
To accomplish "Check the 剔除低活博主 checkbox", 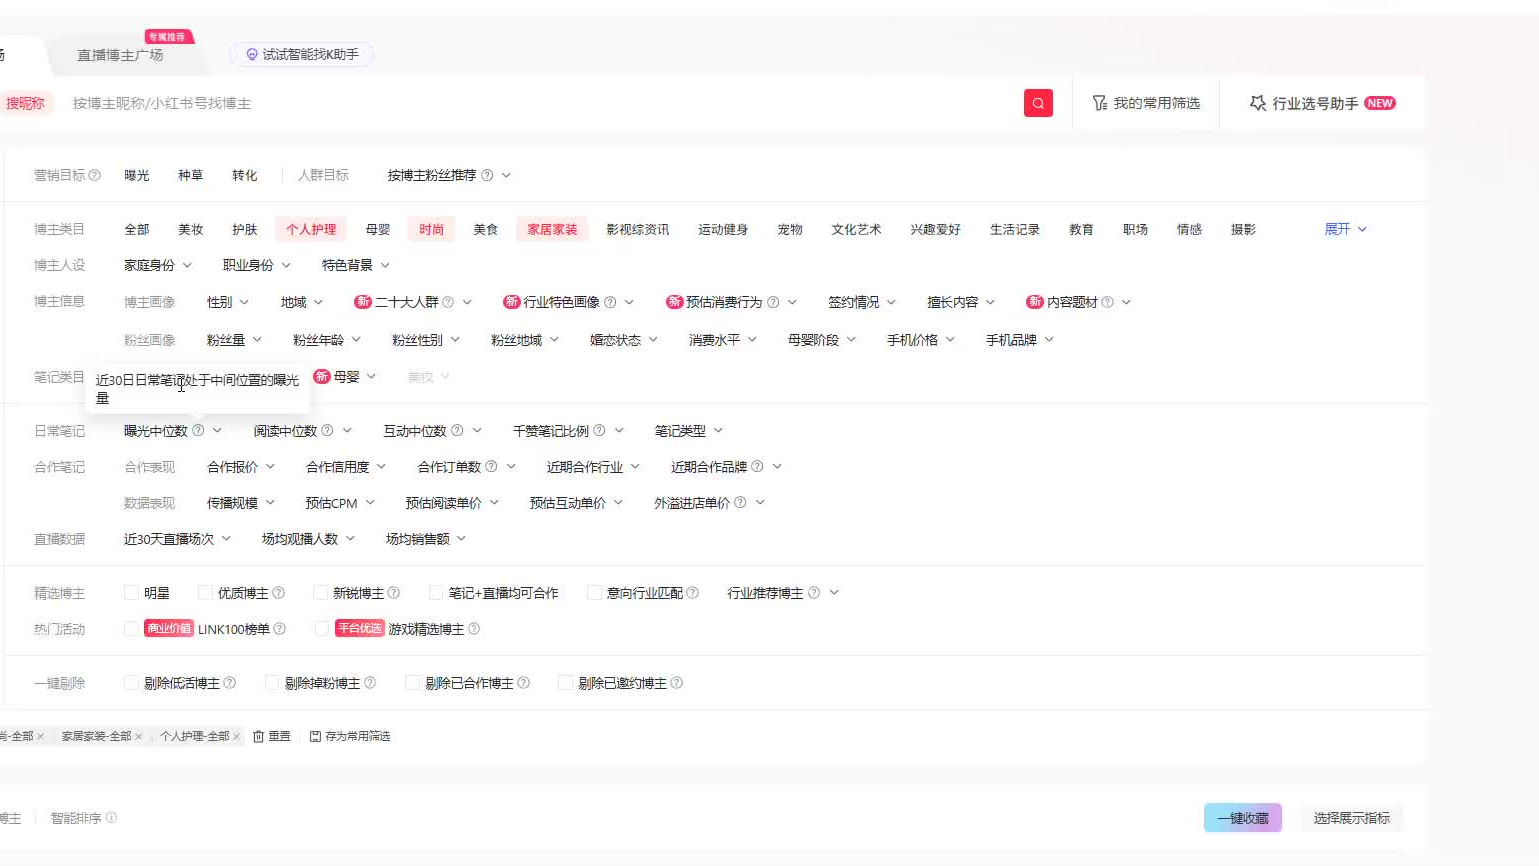I will [x=131, y=683].
